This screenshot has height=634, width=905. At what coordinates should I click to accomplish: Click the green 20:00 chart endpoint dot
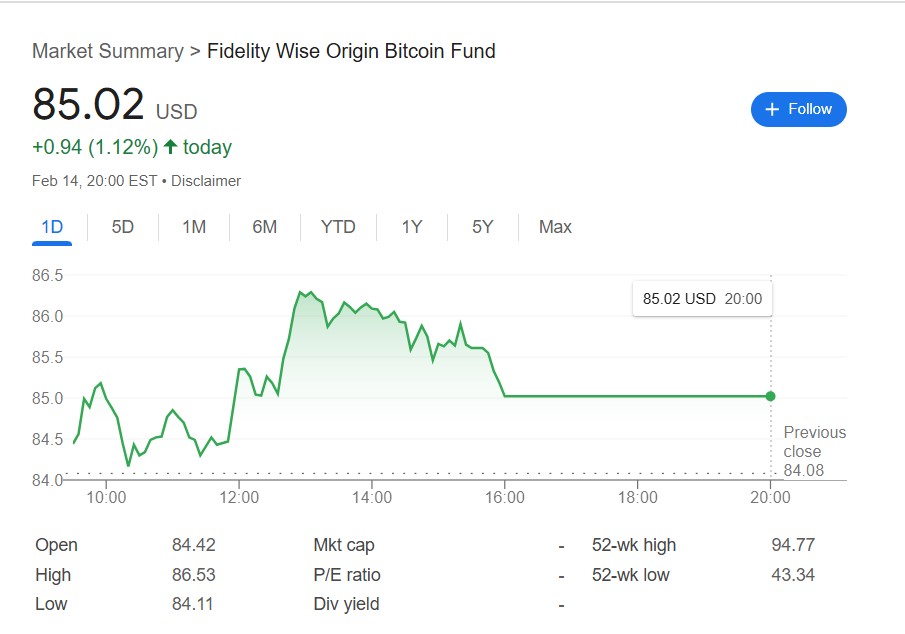(x=770, y=396)
